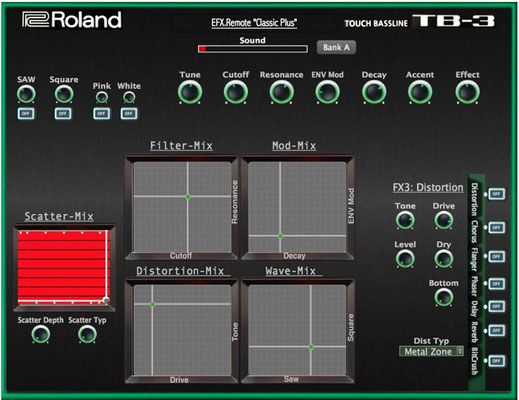Screen dimensions: 519x400
Task: Click the Bank A button
Action: click(x=336, y=47)
